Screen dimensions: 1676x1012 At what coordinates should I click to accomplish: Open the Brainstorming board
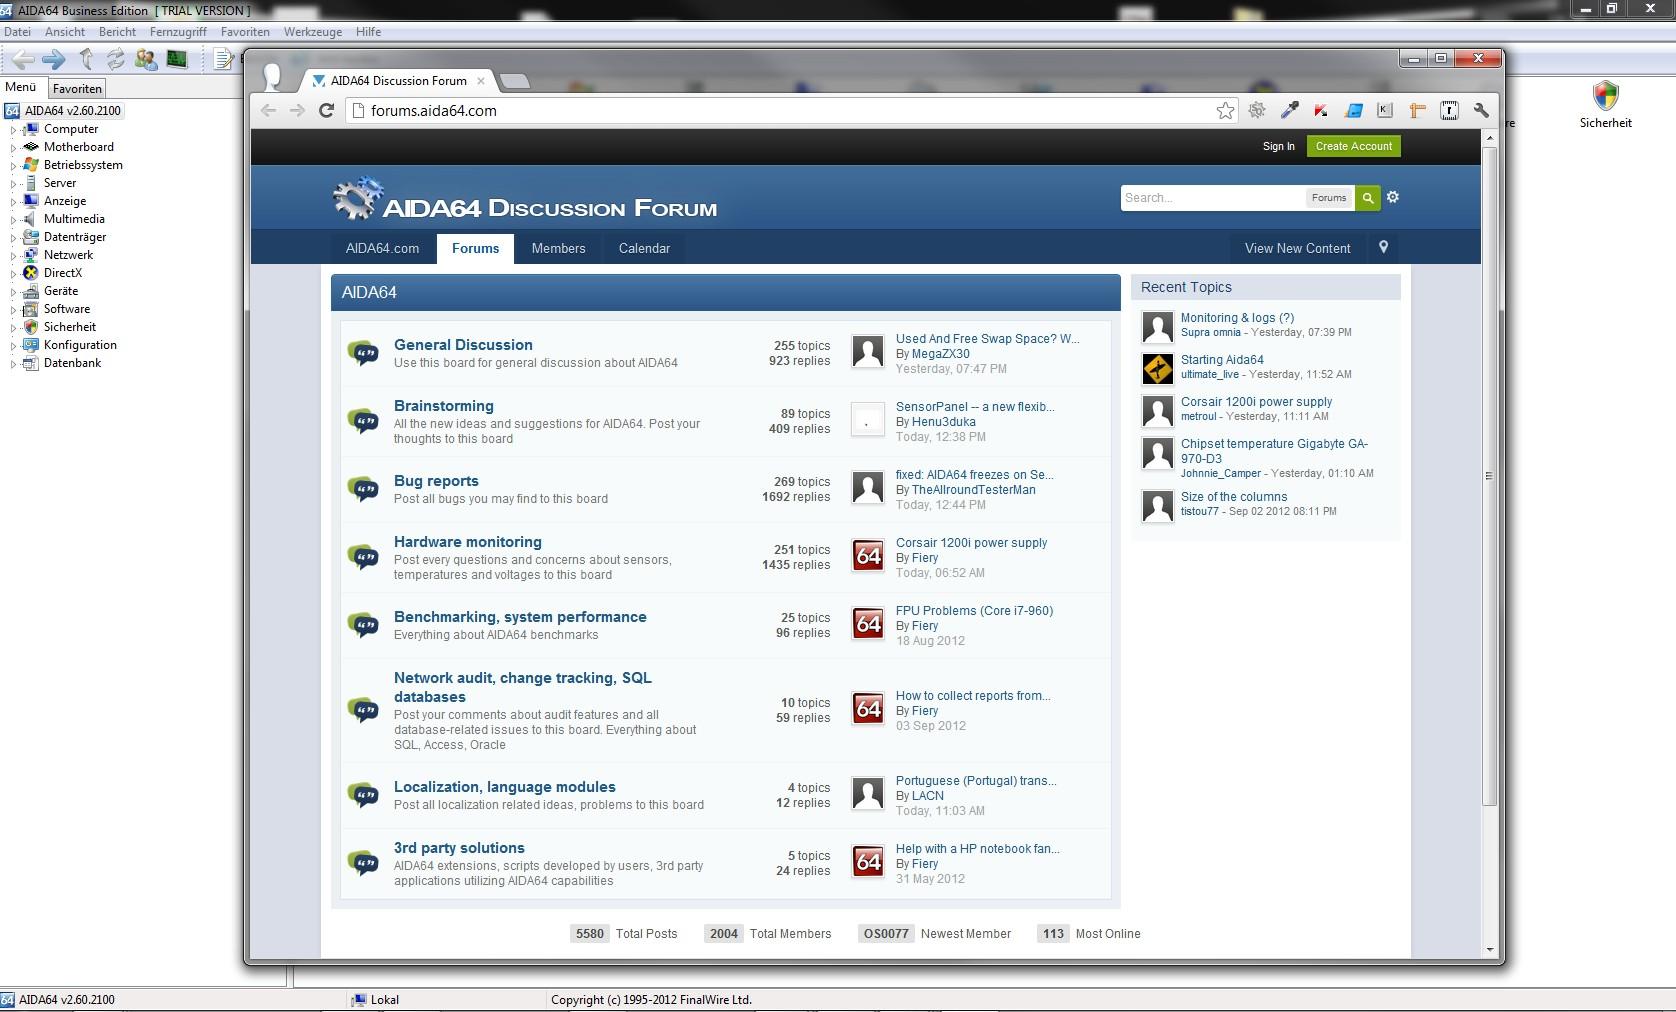click(444, 406)
